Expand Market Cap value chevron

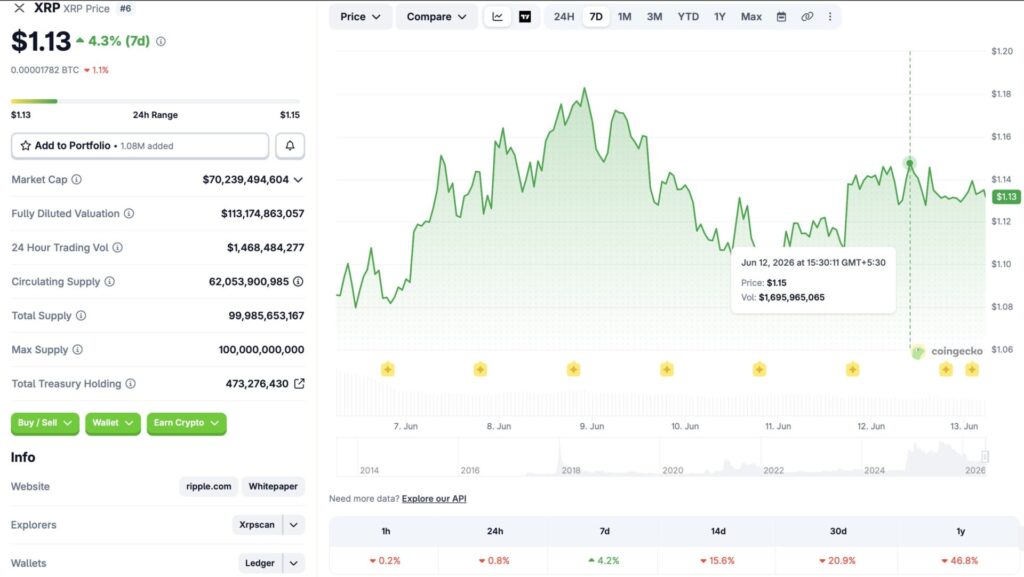298,179
